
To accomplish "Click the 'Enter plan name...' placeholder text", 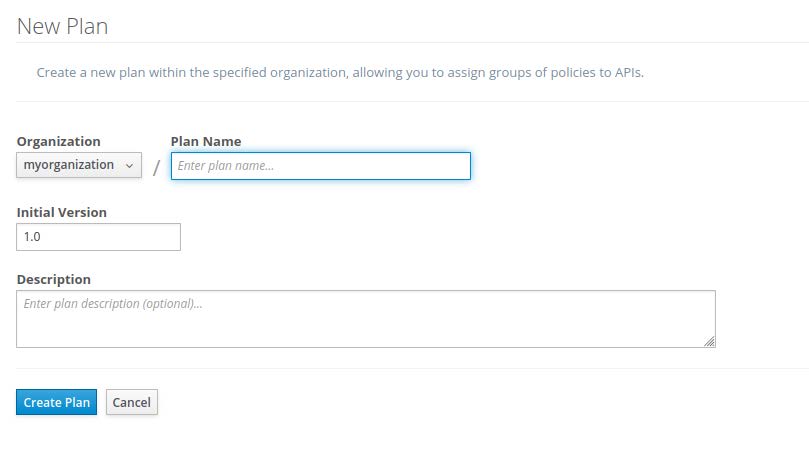I will coord(225,166).
